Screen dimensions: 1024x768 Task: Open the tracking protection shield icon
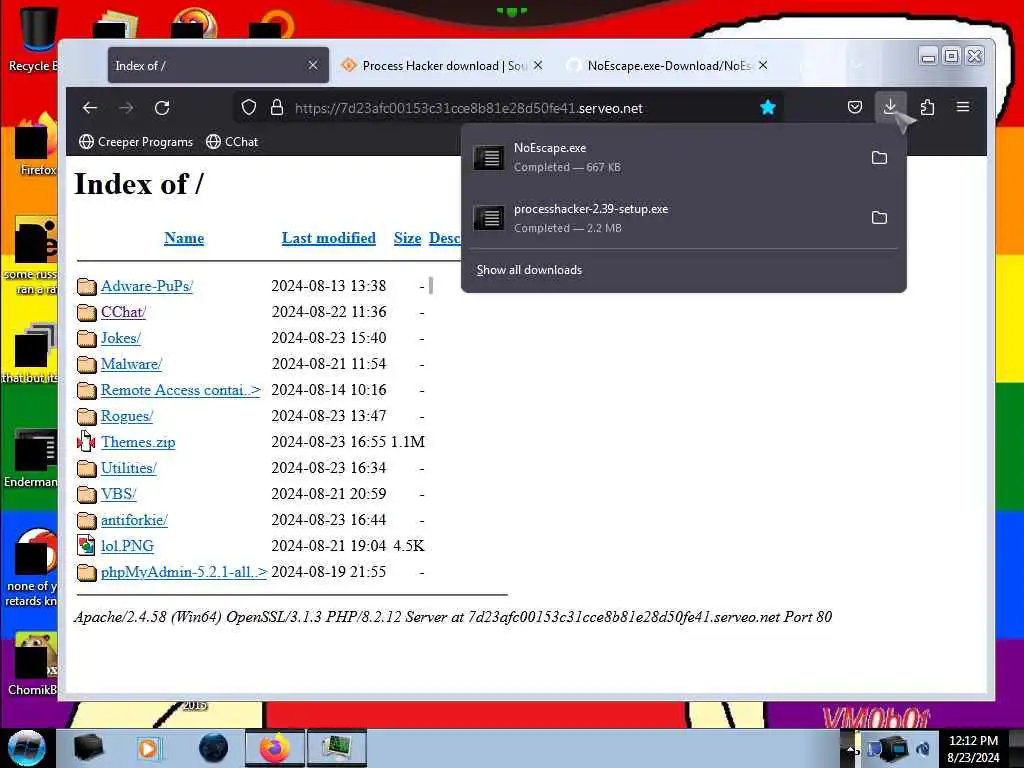point(249,108)
